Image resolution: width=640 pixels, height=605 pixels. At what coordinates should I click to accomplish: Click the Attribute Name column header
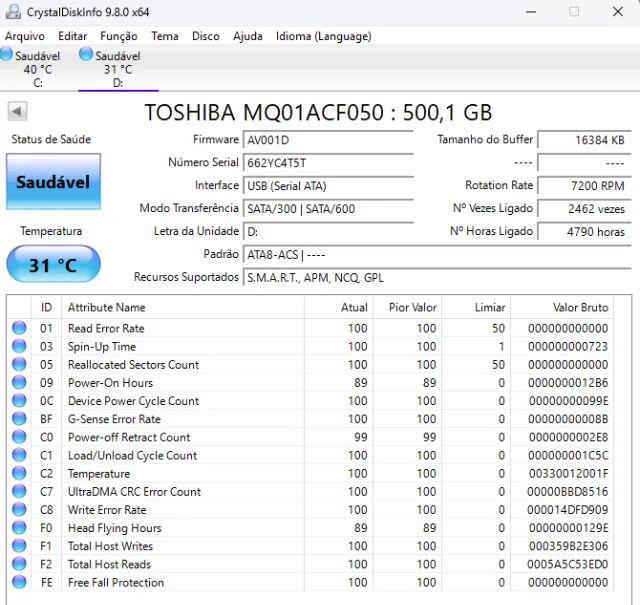(x=183, y=307)
